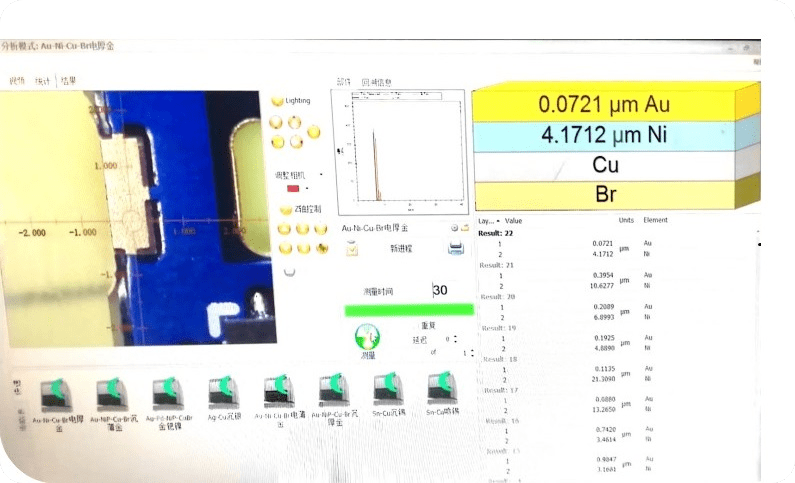
Task: Toggle top-left bulb under 轴控制 axis control
Action: [284, 229]
